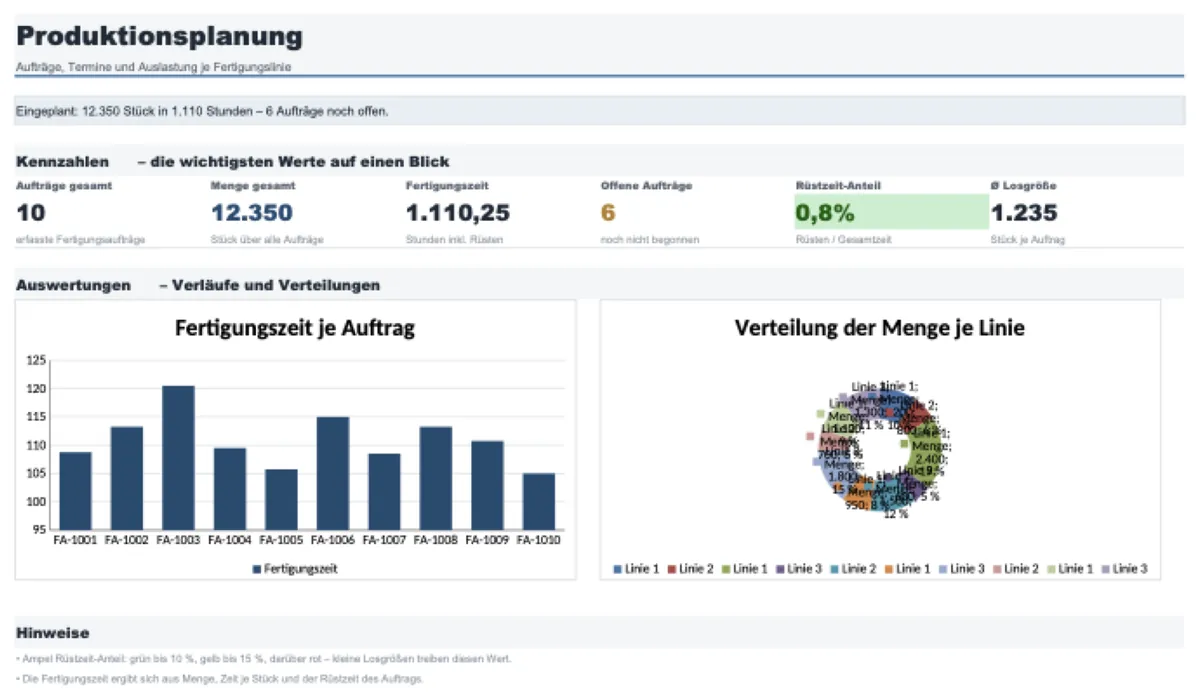The height and width of the screenshot is (699, 1200).
Task: Click the orange Linie 1 legend entry
Action: tap(907, 569)
